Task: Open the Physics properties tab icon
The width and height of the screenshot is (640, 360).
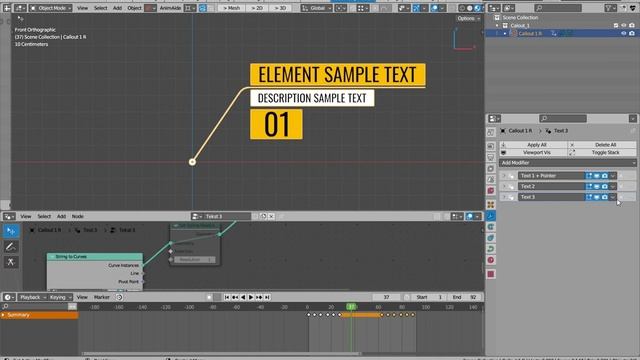Action: click(x=491, y=227)
